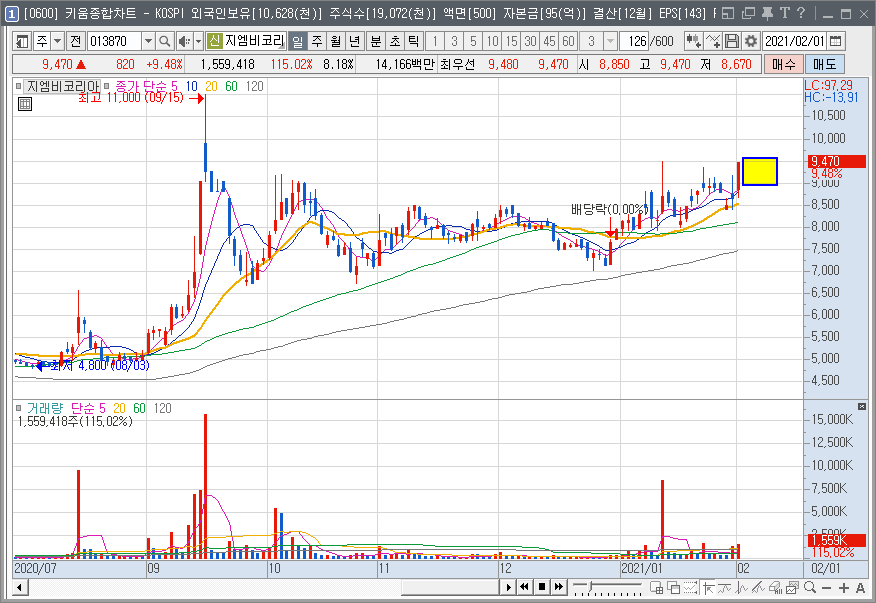Click the red 매수 buy button

coord(783,64)
